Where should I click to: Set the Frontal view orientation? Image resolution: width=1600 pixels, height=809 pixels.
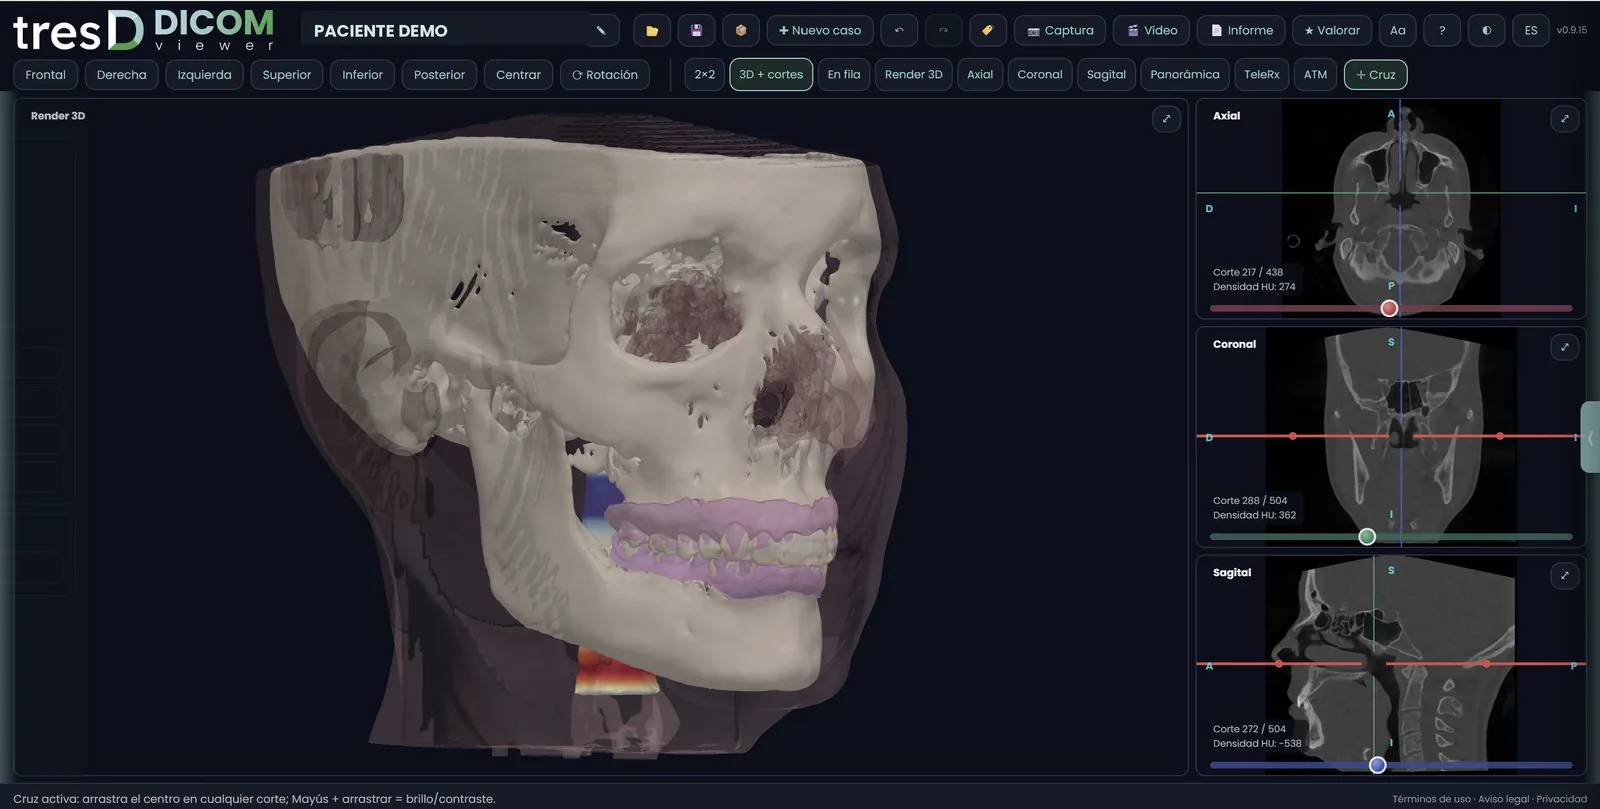click(46, 74)
